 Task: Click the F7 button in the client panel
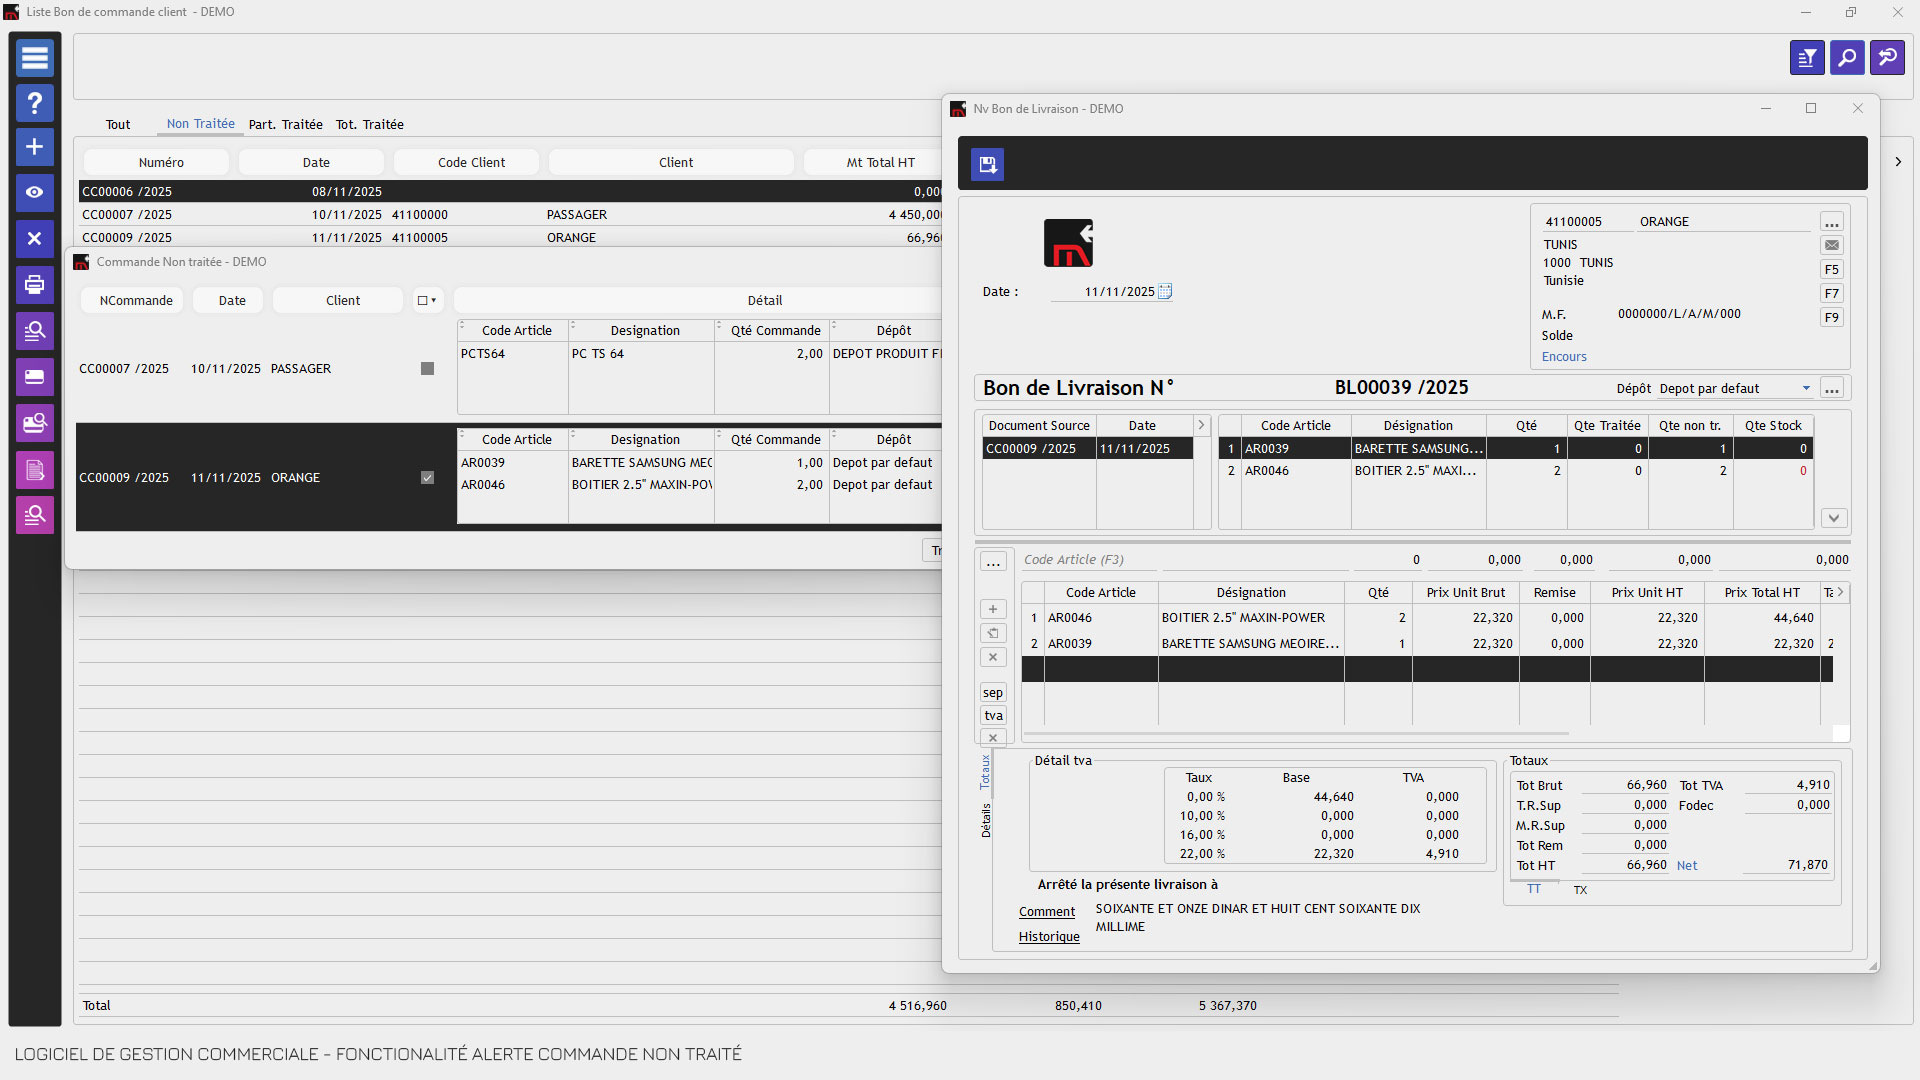pos(1832,294)
